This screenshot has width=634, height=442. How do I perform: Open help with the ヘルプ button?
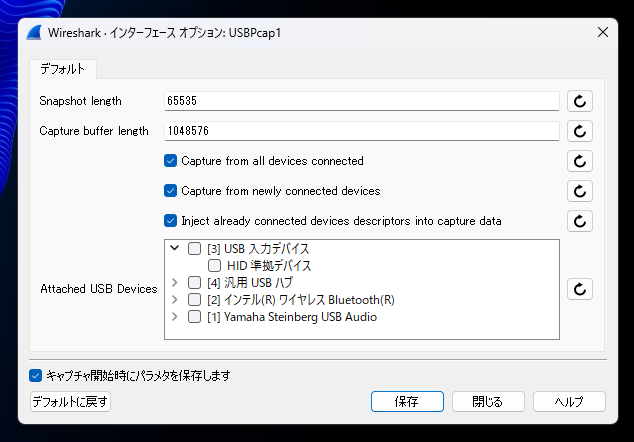point(569,402)
